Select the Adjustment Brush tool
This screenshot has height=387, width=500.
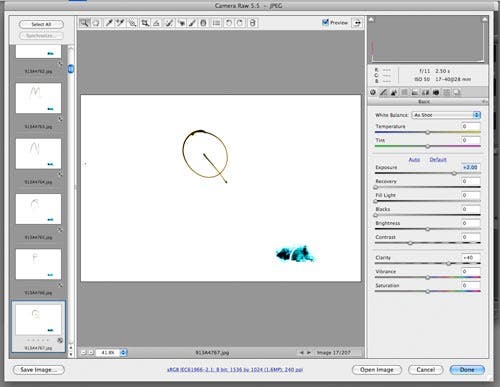point(192,23)
